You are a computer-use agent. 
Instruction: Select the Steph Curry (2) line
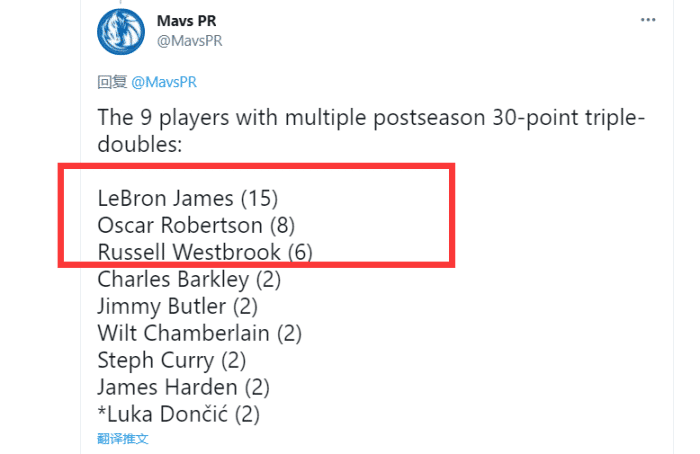click(171, 360)
